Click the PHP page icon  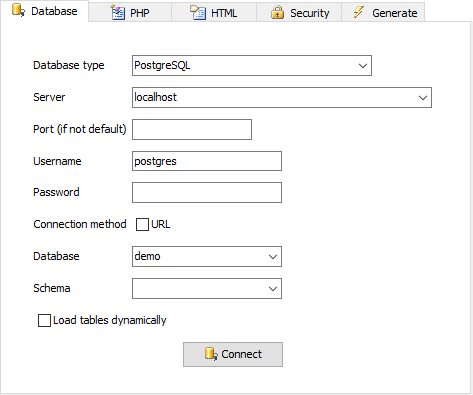(x=118, y=12)
